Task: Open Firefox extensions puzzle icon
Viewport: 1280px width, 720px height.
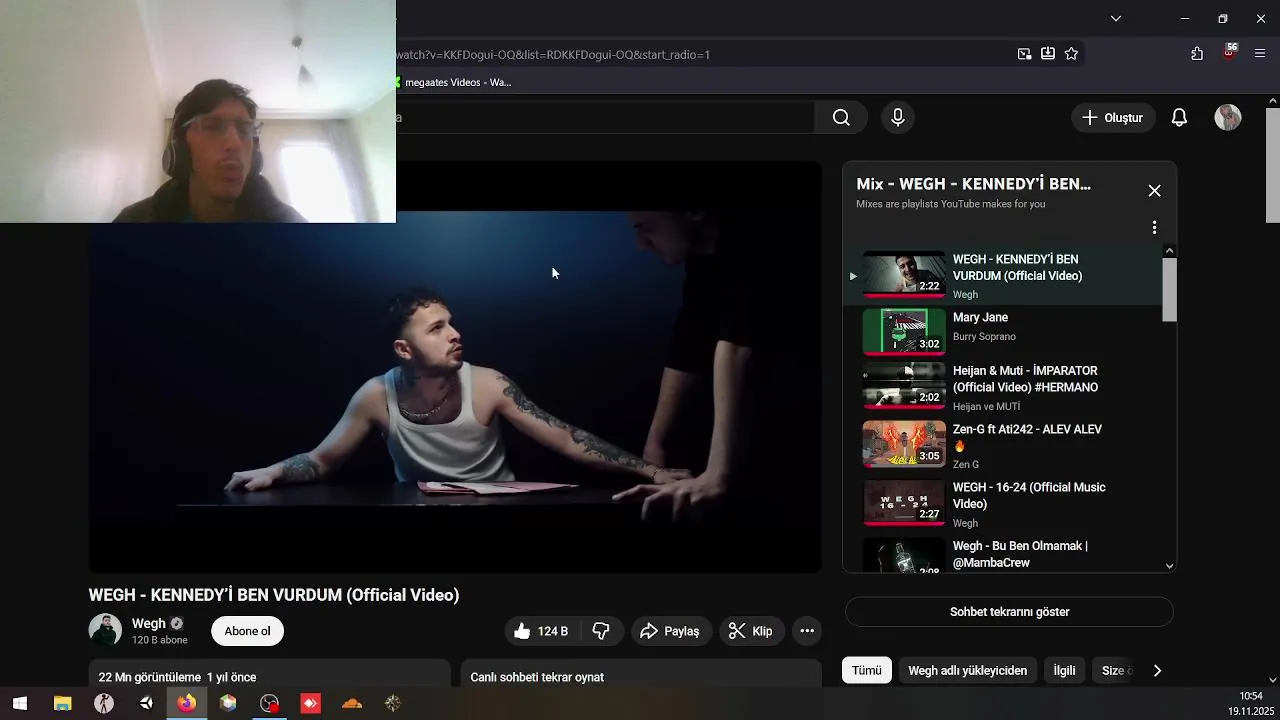Action: pos(1197,54)
